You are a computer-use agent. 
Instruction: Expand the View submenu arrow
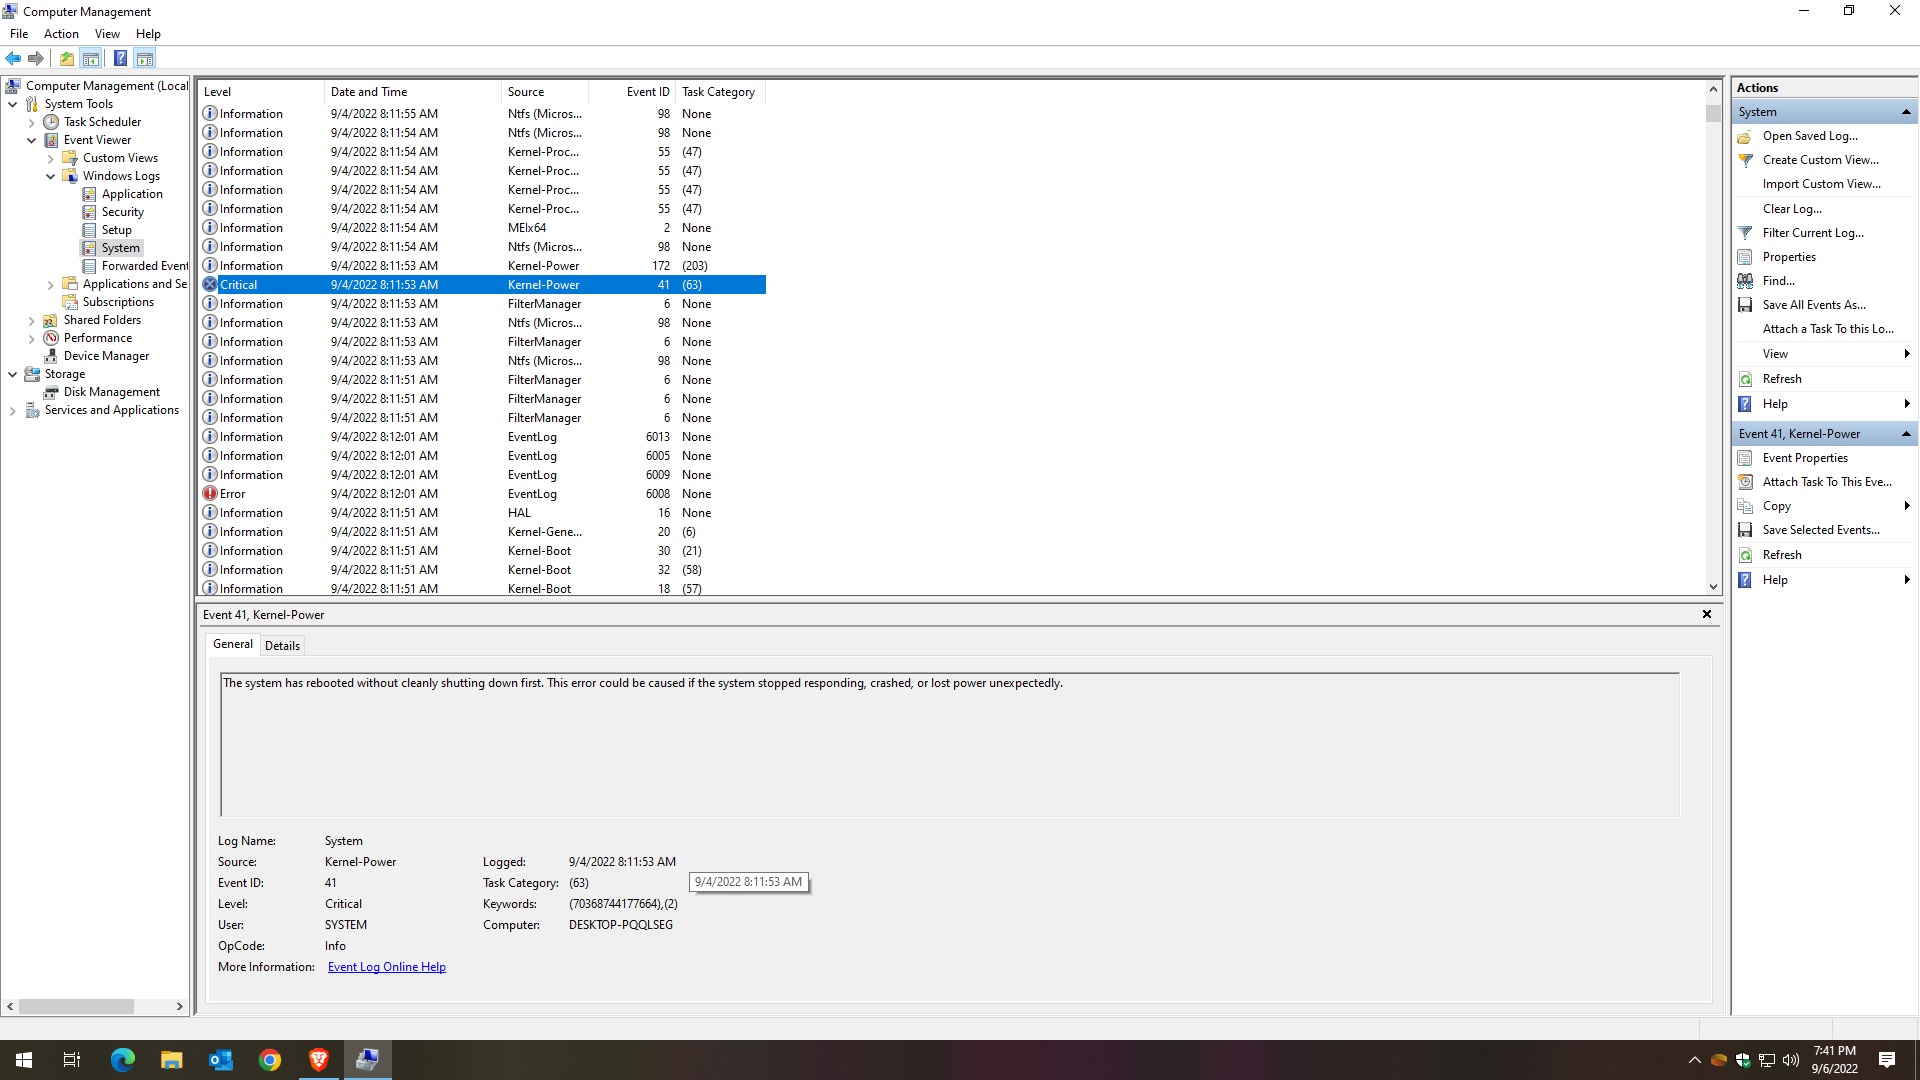[x=1906, y=354]
